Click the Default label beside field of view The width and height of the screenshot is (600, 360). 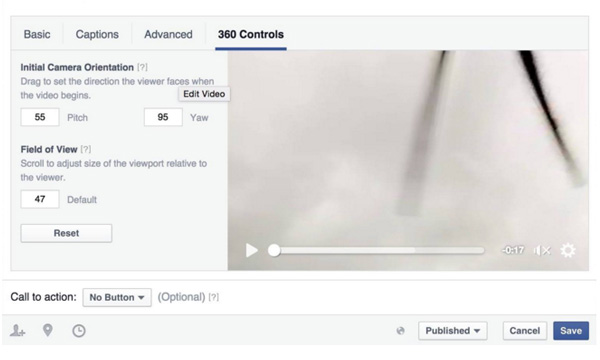pos(82,200)
